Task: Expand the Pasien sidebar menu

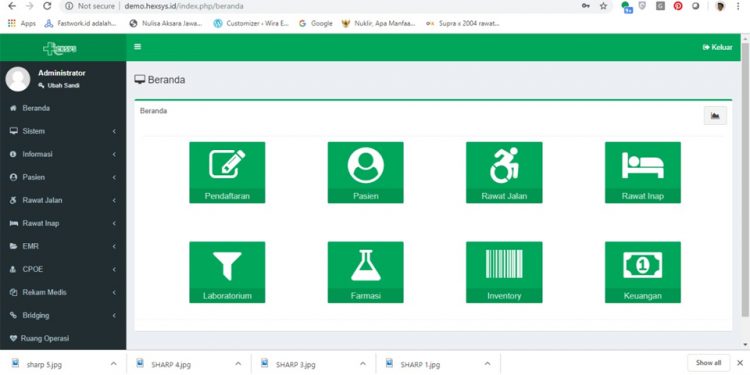Action: click(63, 177)
